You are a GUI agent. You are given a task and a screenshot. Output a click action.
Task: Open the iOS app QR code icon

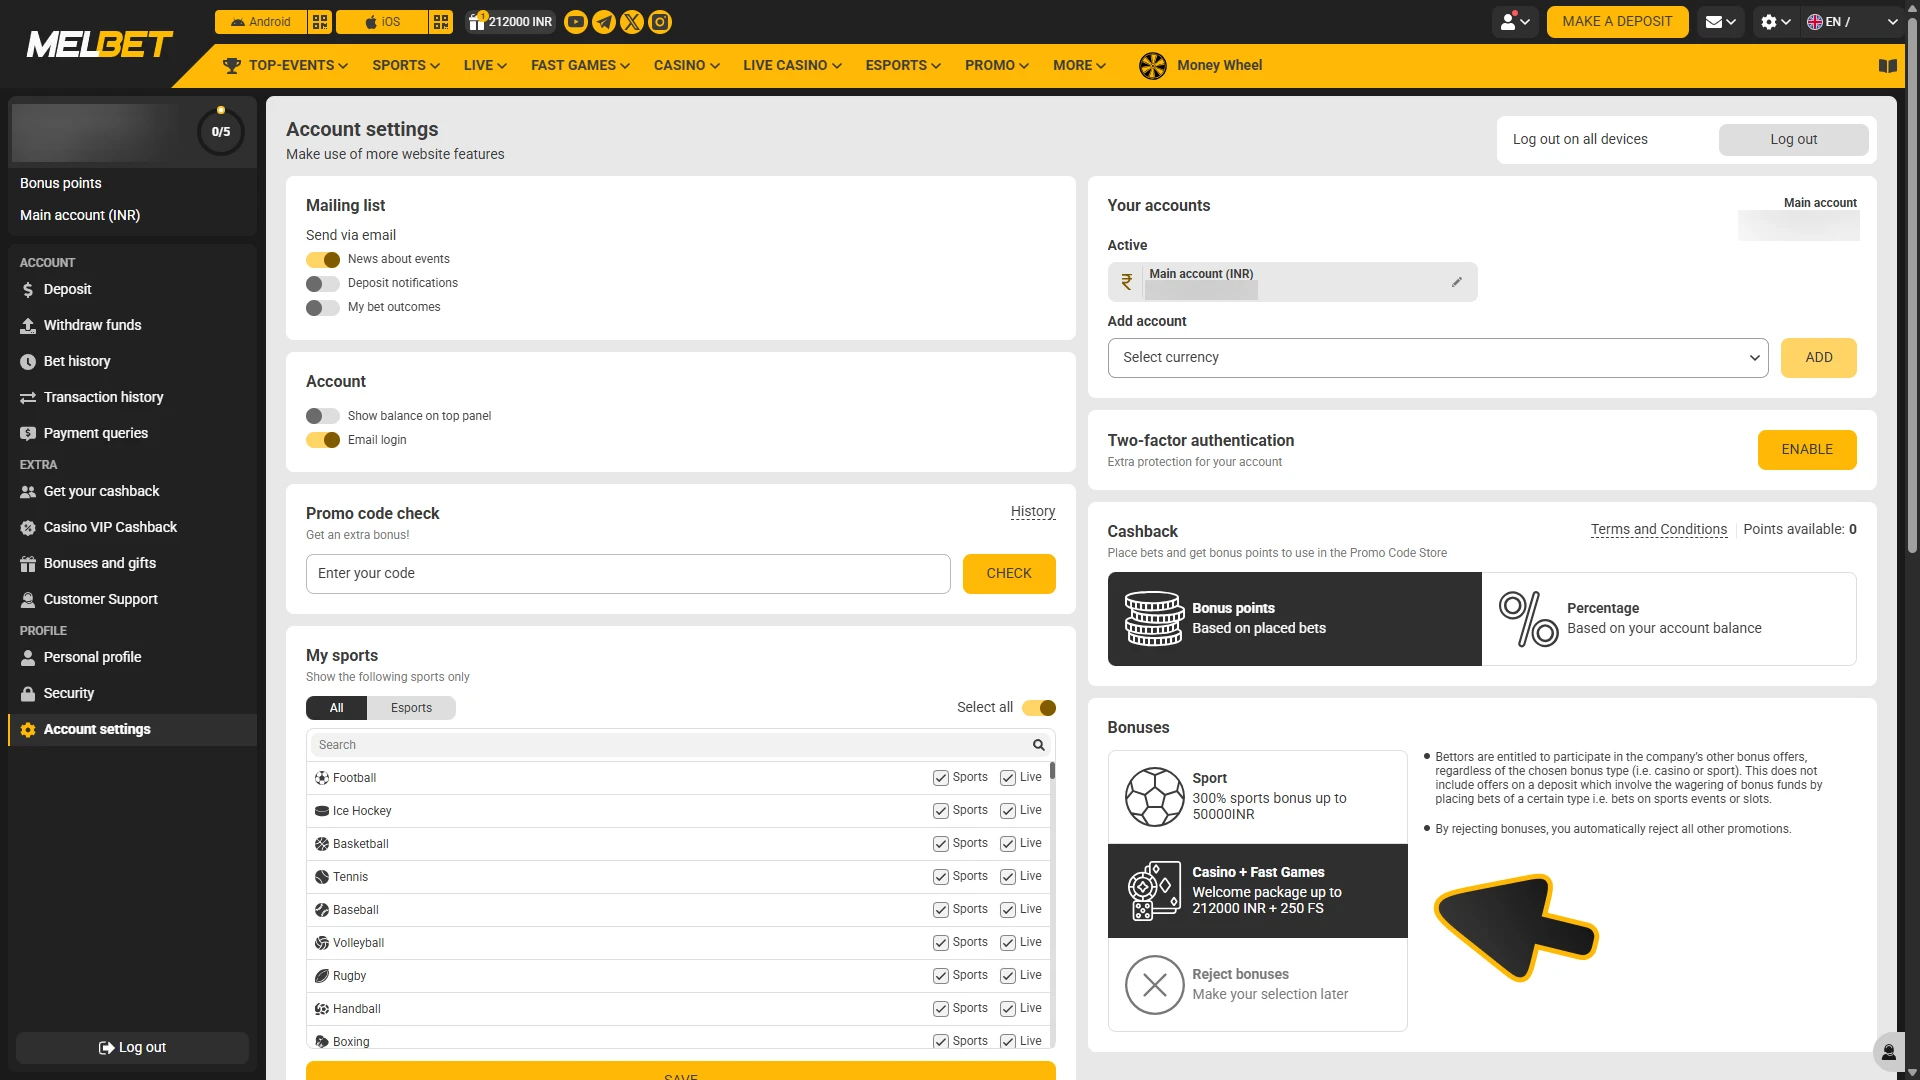click(x=441, y=22)
